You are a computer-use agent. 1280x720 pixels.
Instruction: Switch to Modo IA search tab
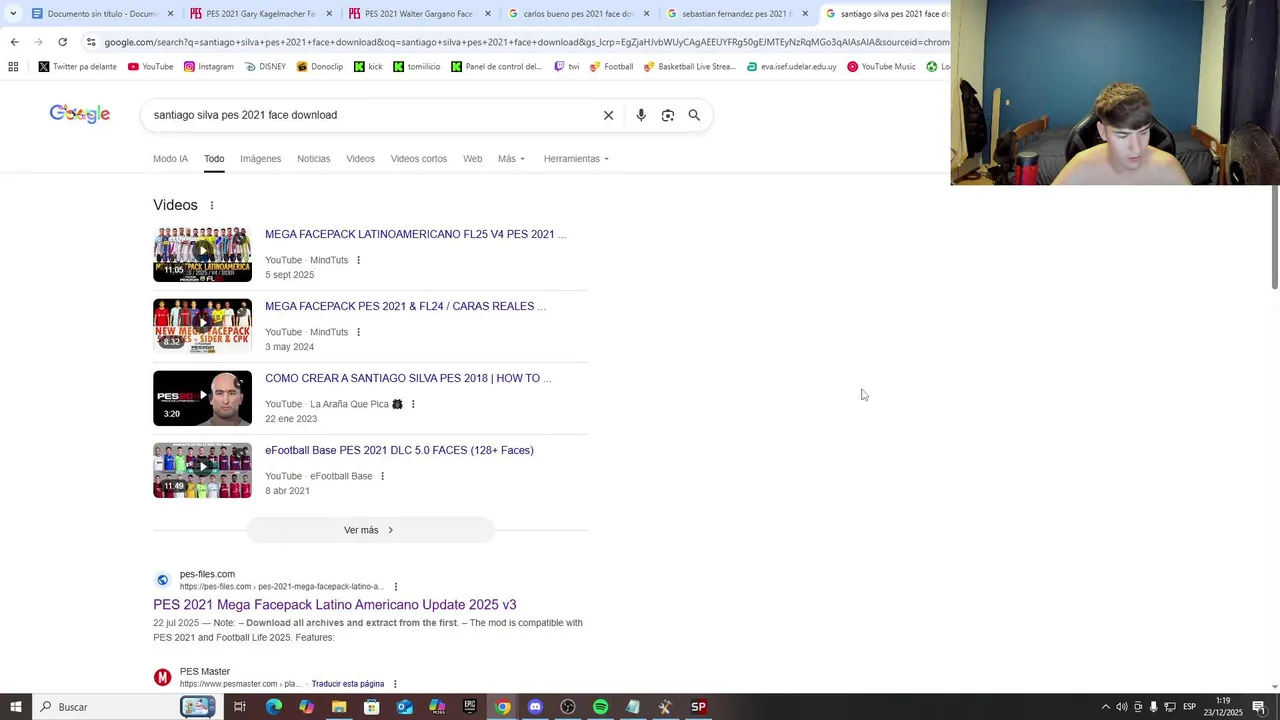tap(170, 159)
